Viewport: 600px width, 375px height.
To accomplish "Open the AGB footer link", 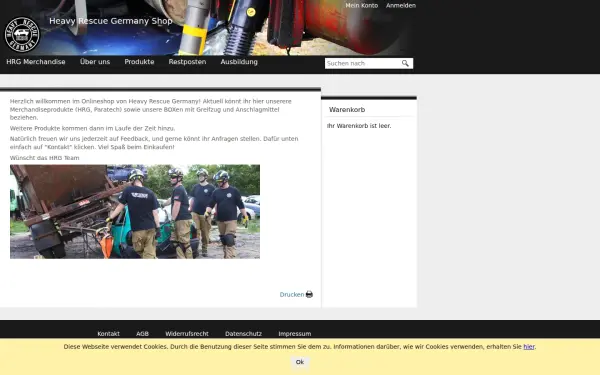I will tap(142, 334).
